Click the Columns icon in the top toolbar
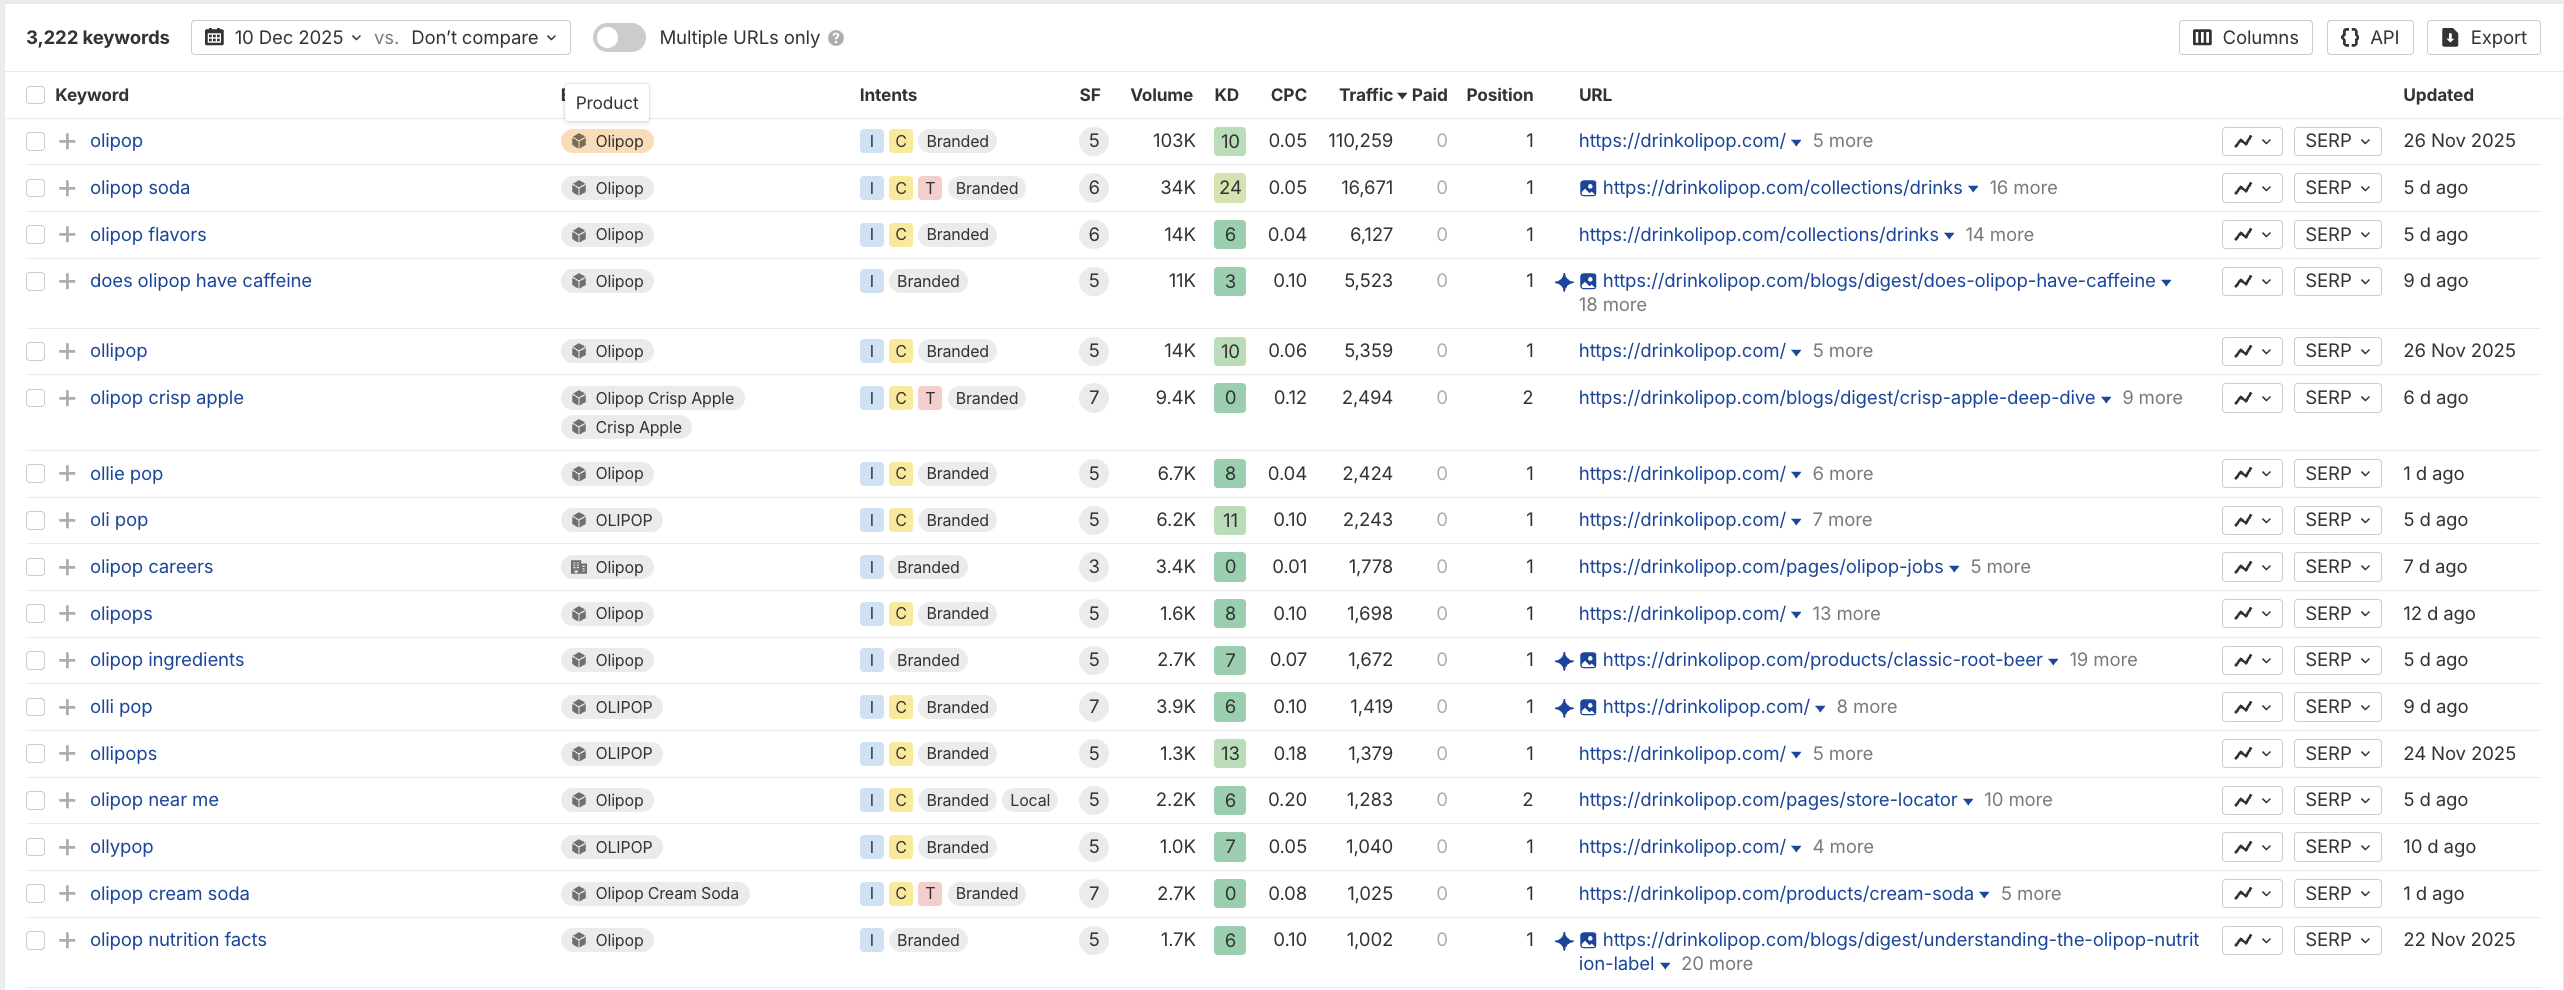Viewport: 2564px width, 990px height. 2203,37
